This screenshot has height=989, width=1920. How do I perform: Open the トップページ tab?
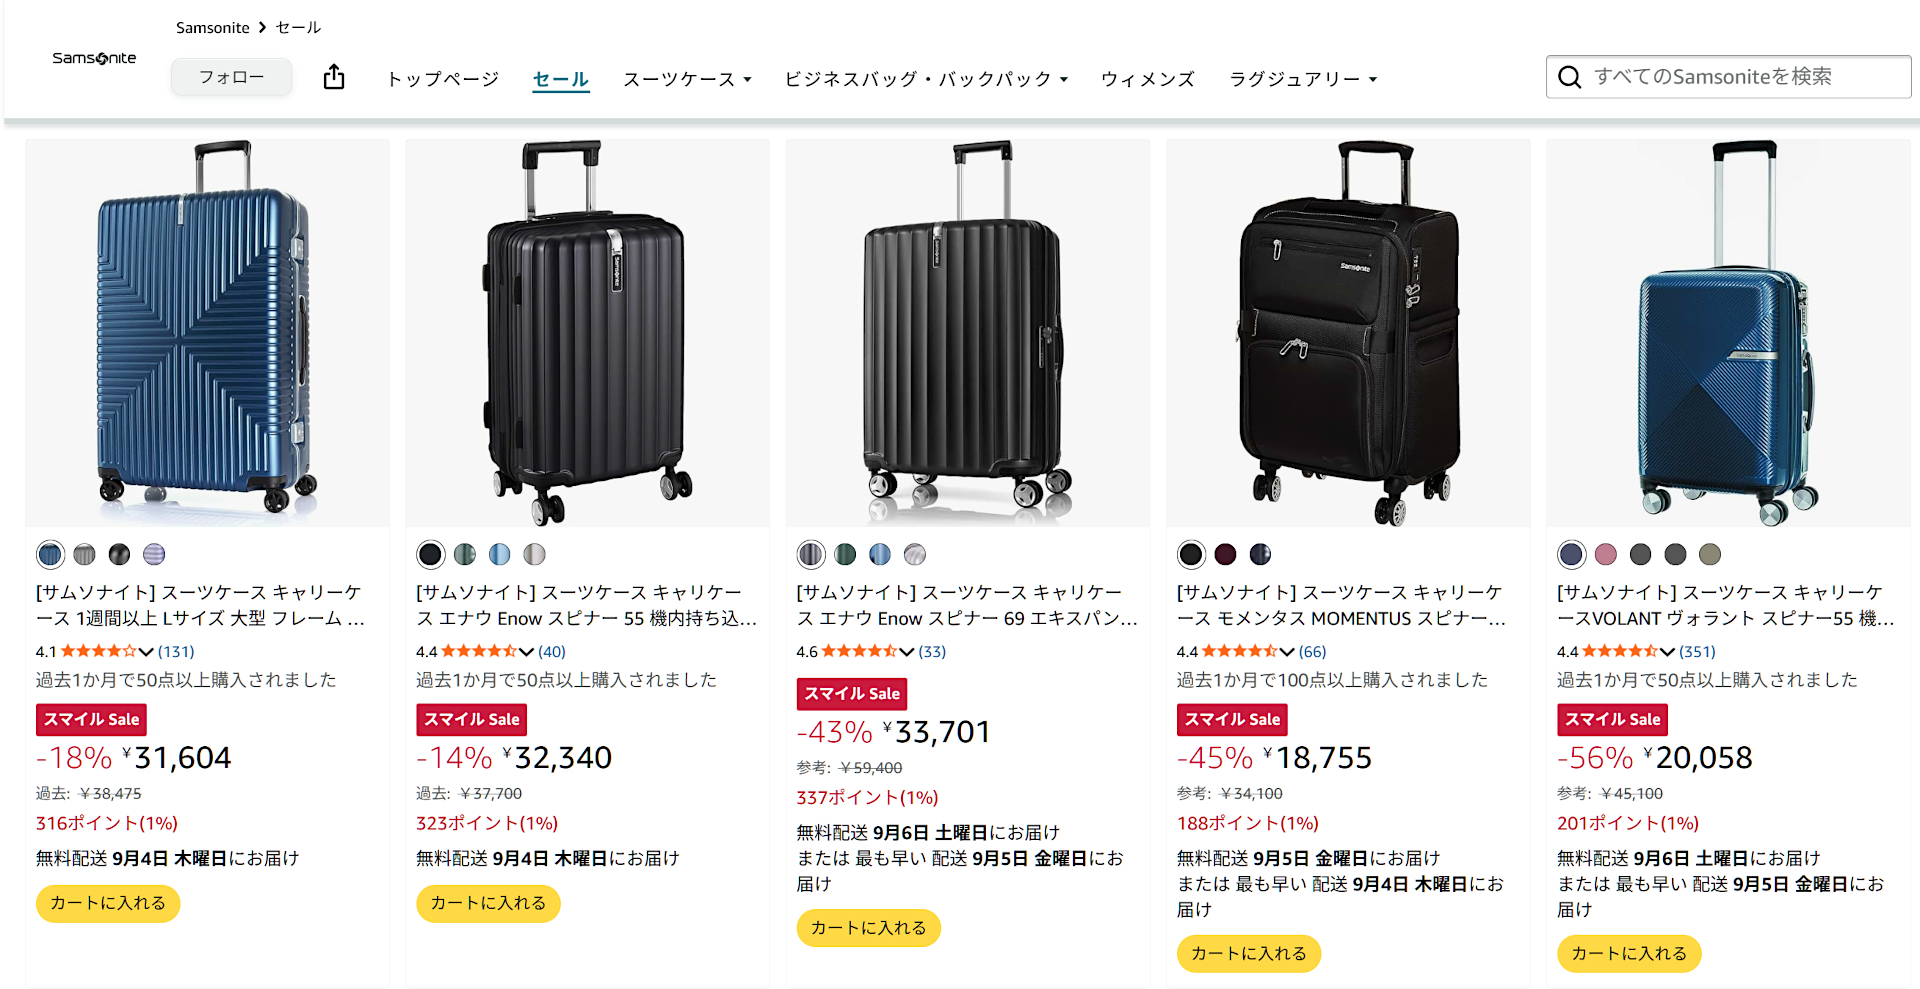[x=441, y=79]
